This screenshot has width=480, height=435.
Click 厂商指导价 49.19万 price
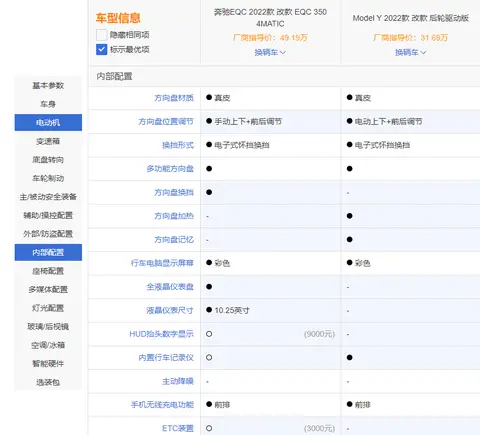point(270,38)
